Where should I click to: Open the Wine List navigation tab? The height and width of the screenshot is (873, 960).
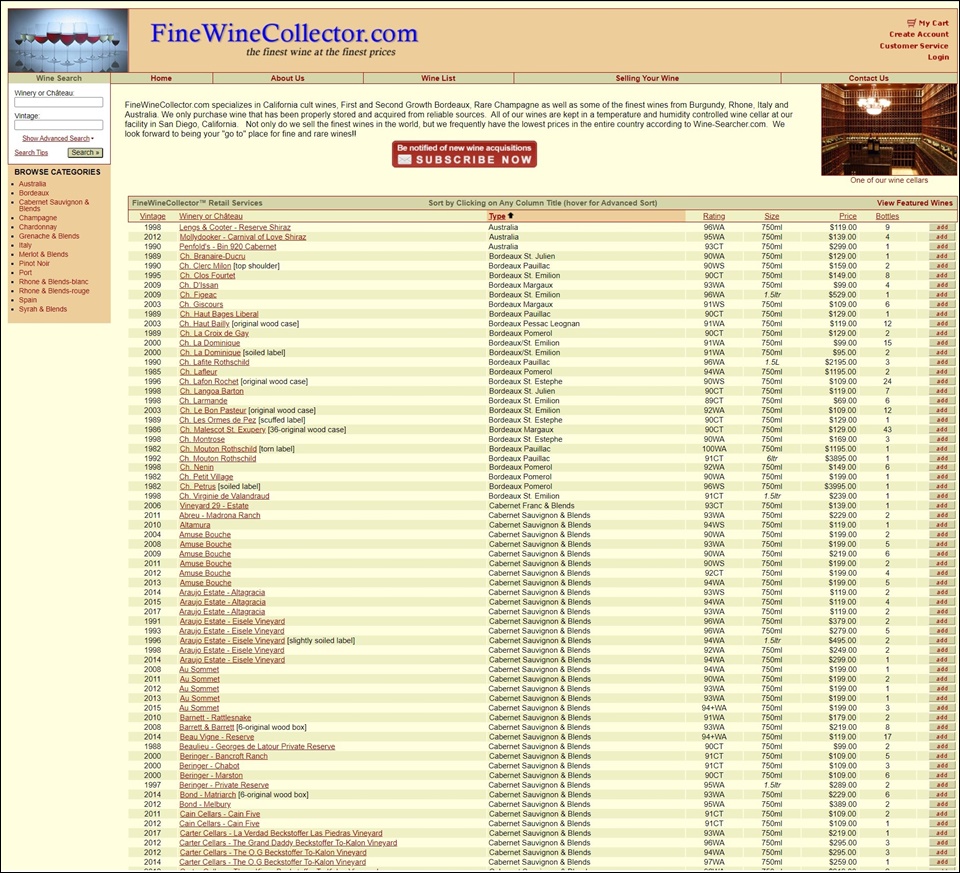click(x=438, y=78)
